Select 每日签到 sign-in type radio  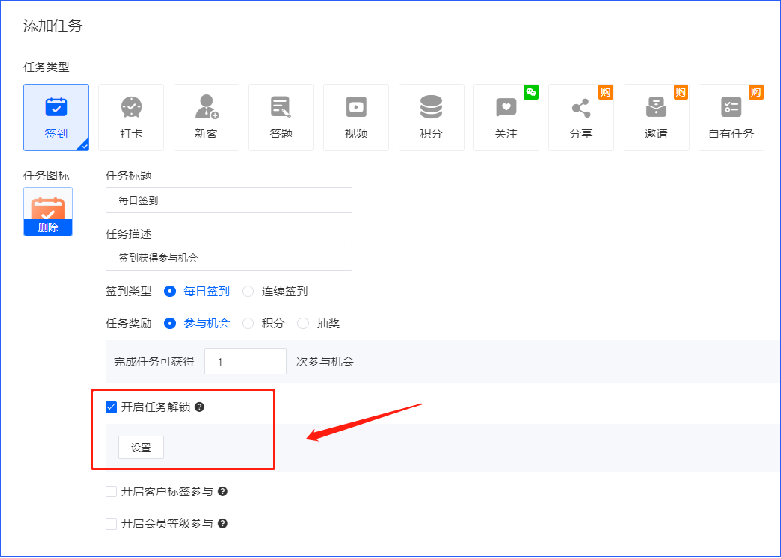pos(170,291)
